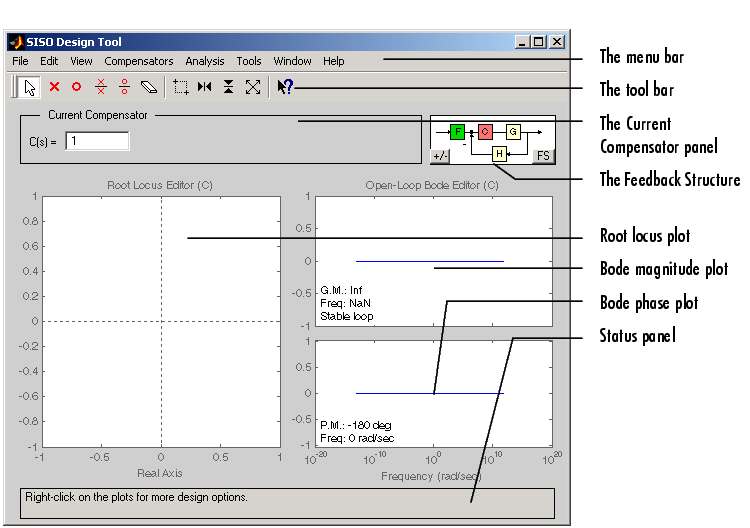750x528 pixels.
Task: Select the arrow pointer tool
Action: tap(30, 87)
